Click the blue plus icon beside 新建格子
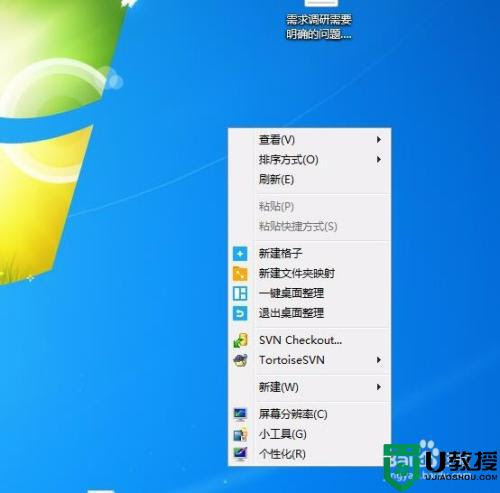Screen dimensions: 500x493 240,254
